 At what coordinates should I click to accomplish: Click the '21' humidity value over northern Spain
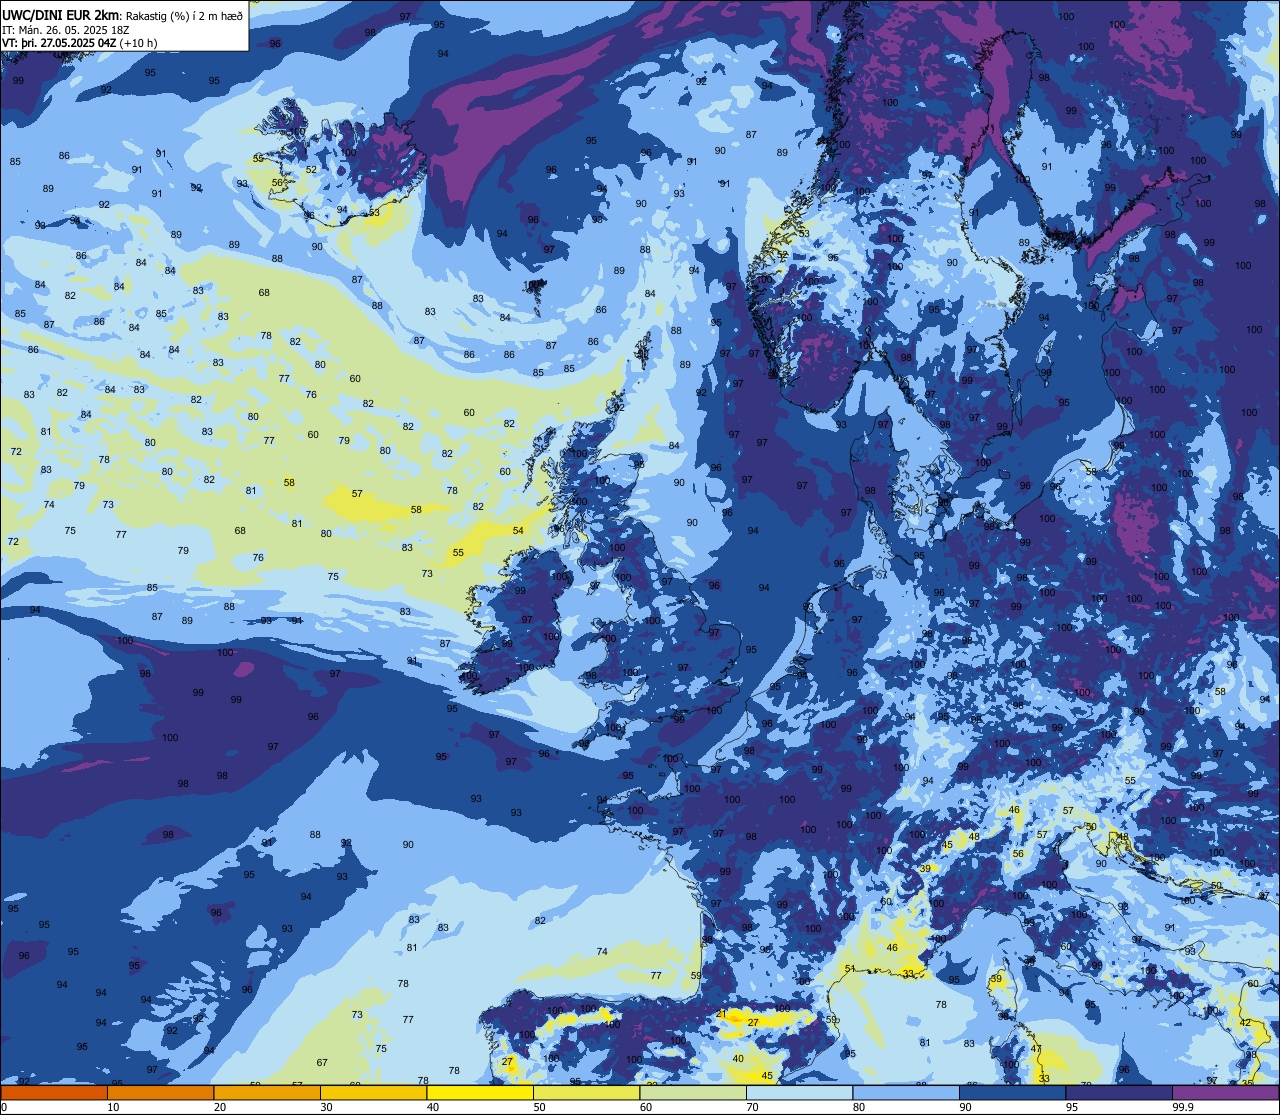(x=722, y=1014)
